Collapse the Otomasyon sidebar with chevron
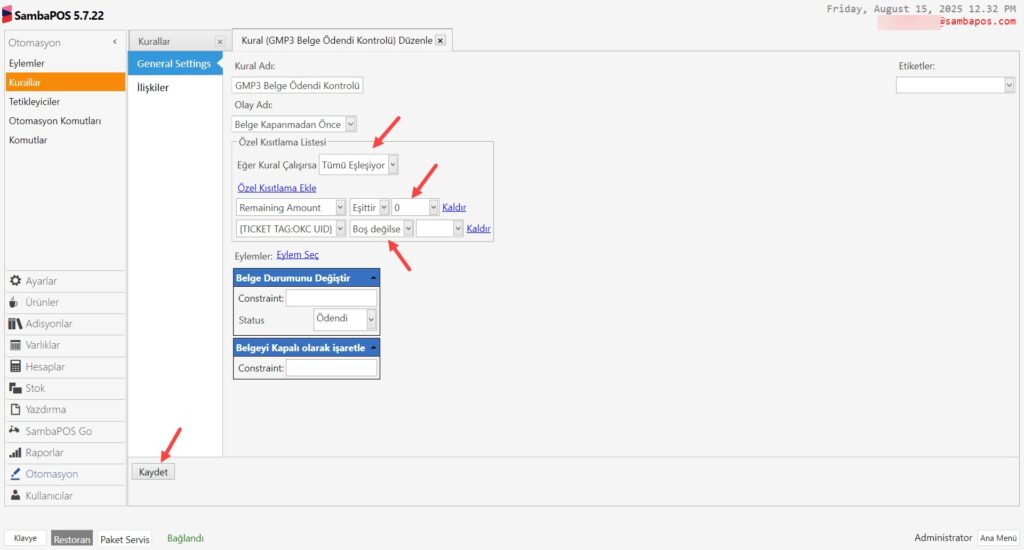This screenshot has height=550, width=1024. click(115, 42)
